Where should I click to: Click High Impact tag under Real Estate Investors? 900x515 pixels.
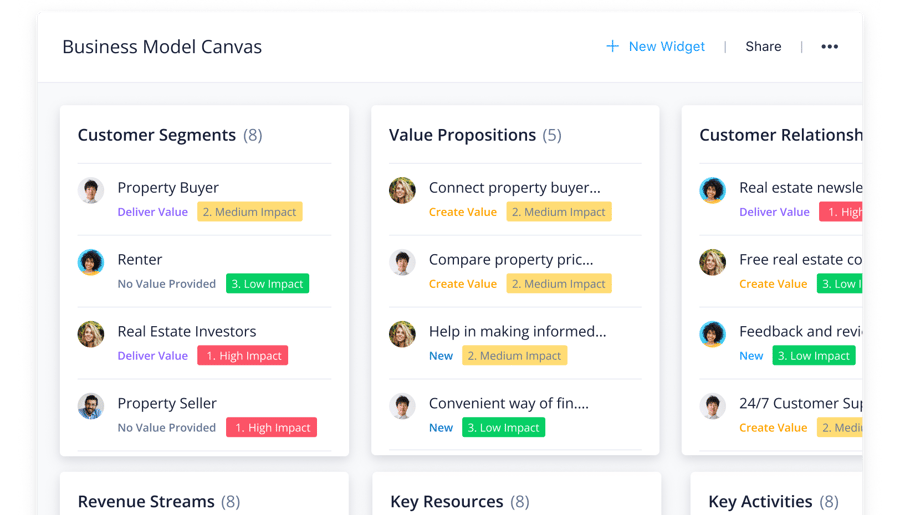[243, 355]
